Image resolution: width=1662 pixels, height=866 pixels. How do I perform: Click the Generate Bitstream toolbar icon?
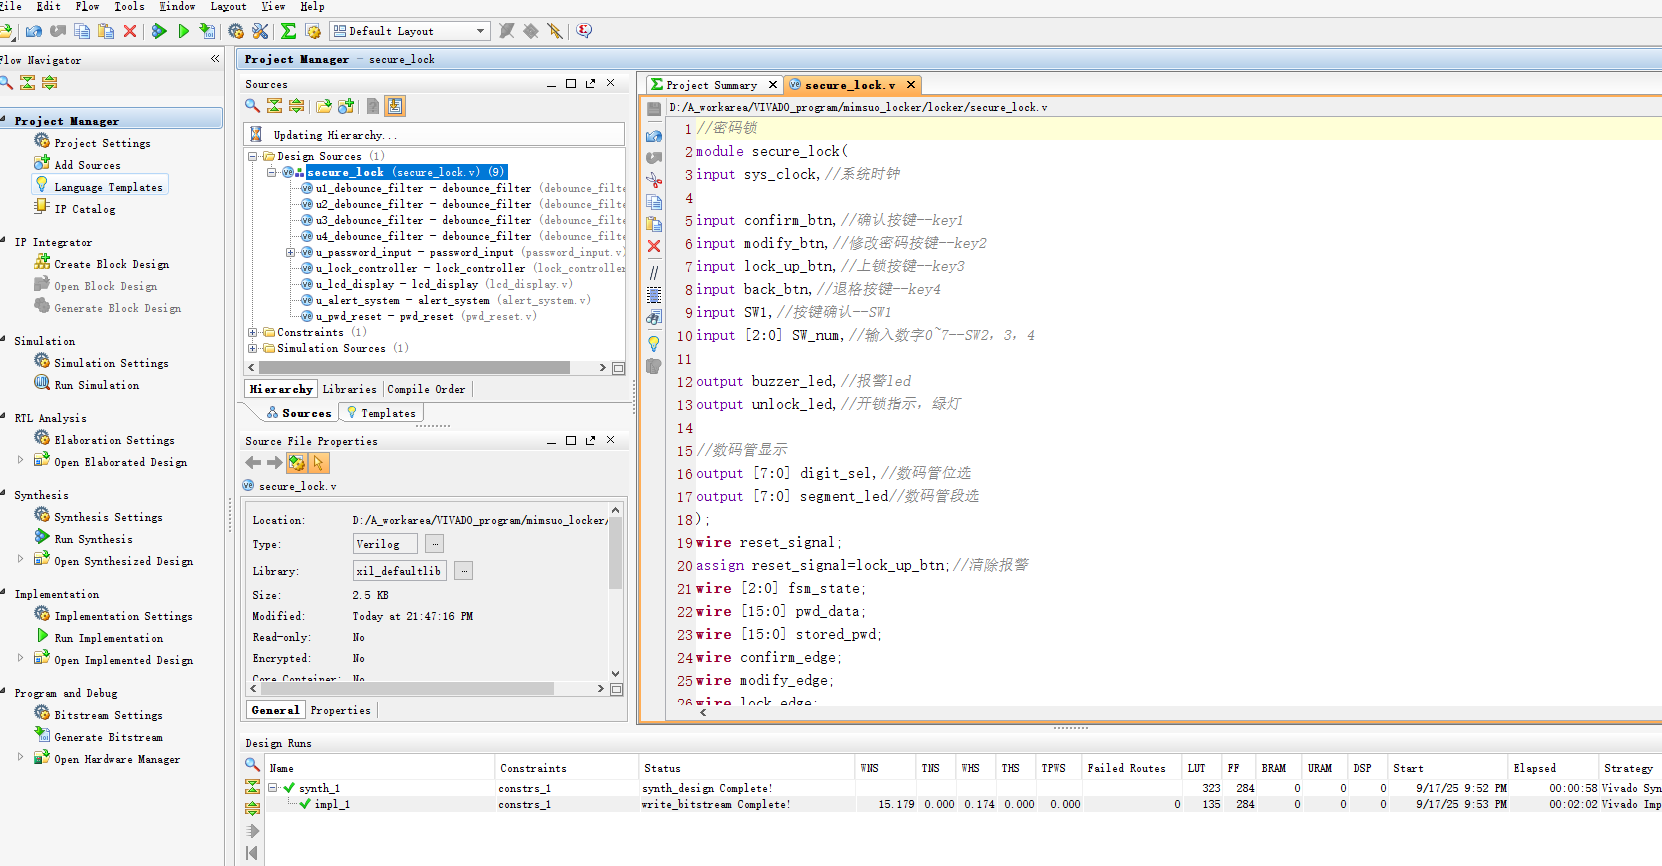pyautogui.click(x=207, y=31)
